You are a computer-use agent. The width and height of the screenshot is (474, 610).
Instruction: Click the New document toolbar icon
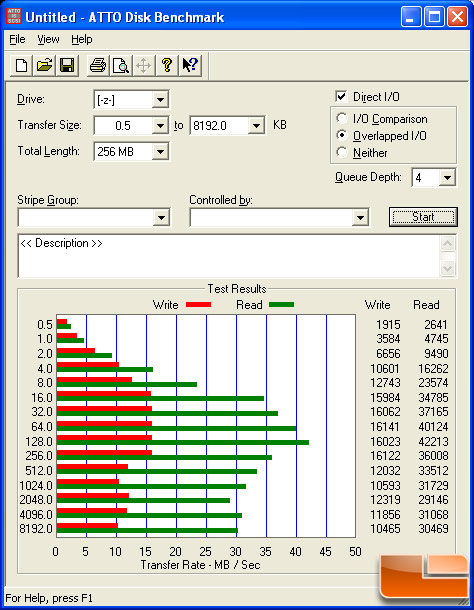point(21,65)
